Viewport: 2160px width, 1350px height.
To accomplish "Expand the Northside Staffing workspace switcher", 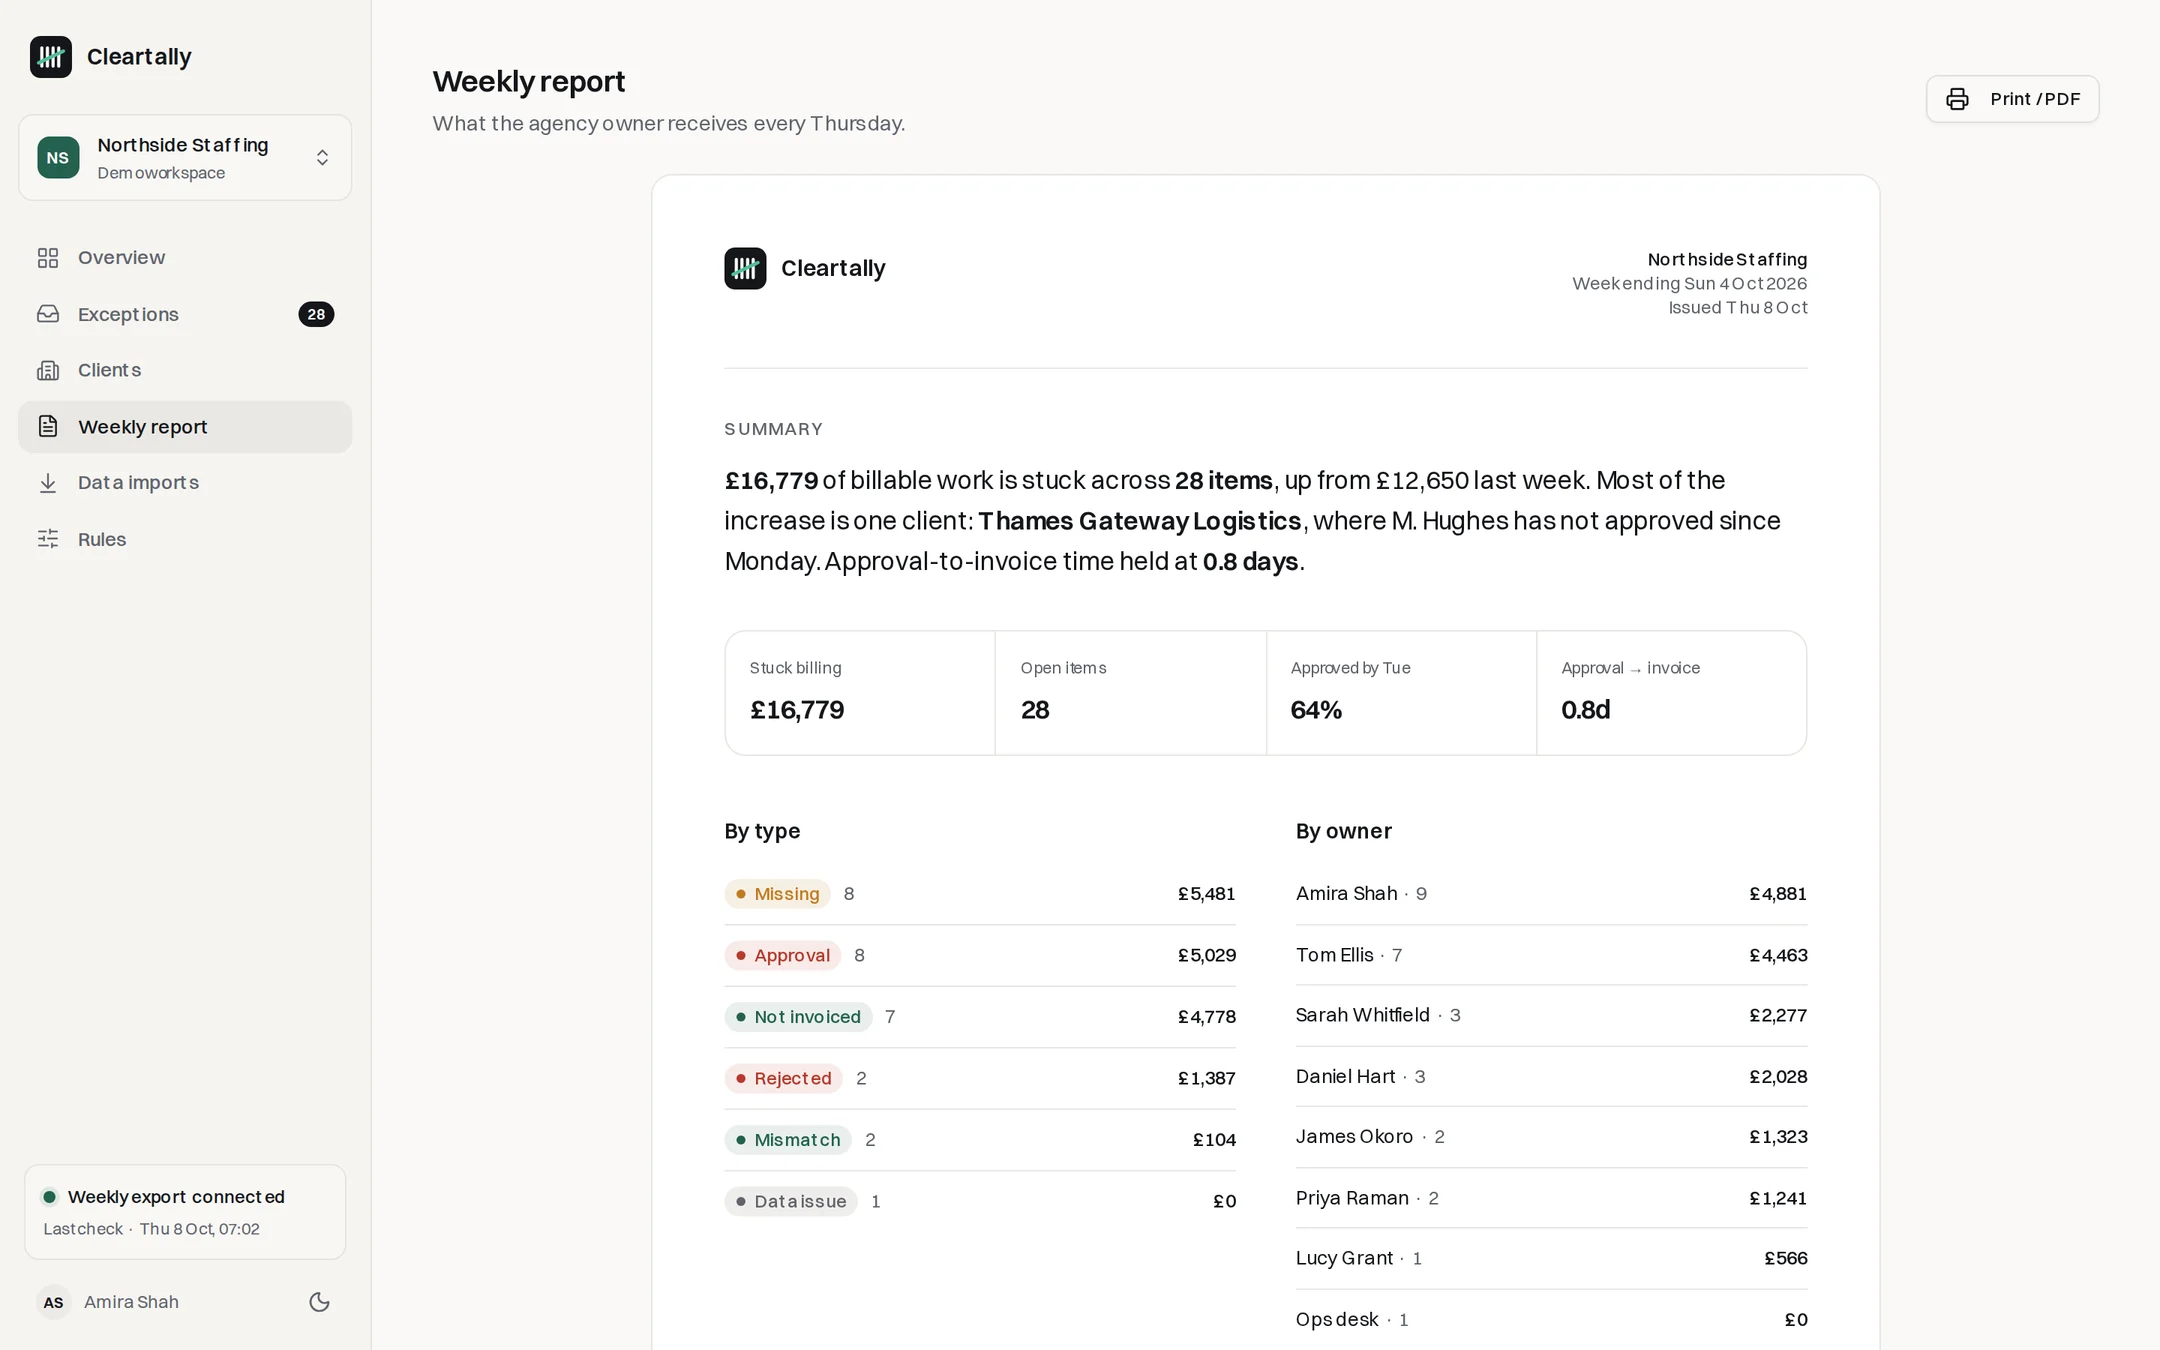I will 185,158.
